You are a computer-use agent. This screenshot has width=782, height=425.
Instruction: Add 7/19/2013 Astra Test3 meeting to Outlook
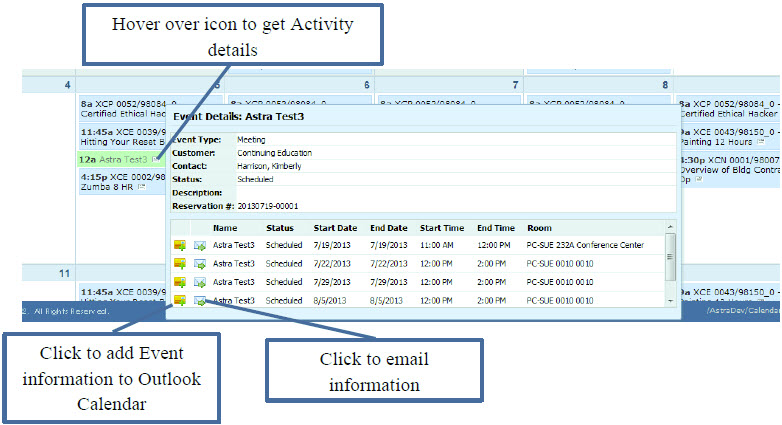(181, 245)
